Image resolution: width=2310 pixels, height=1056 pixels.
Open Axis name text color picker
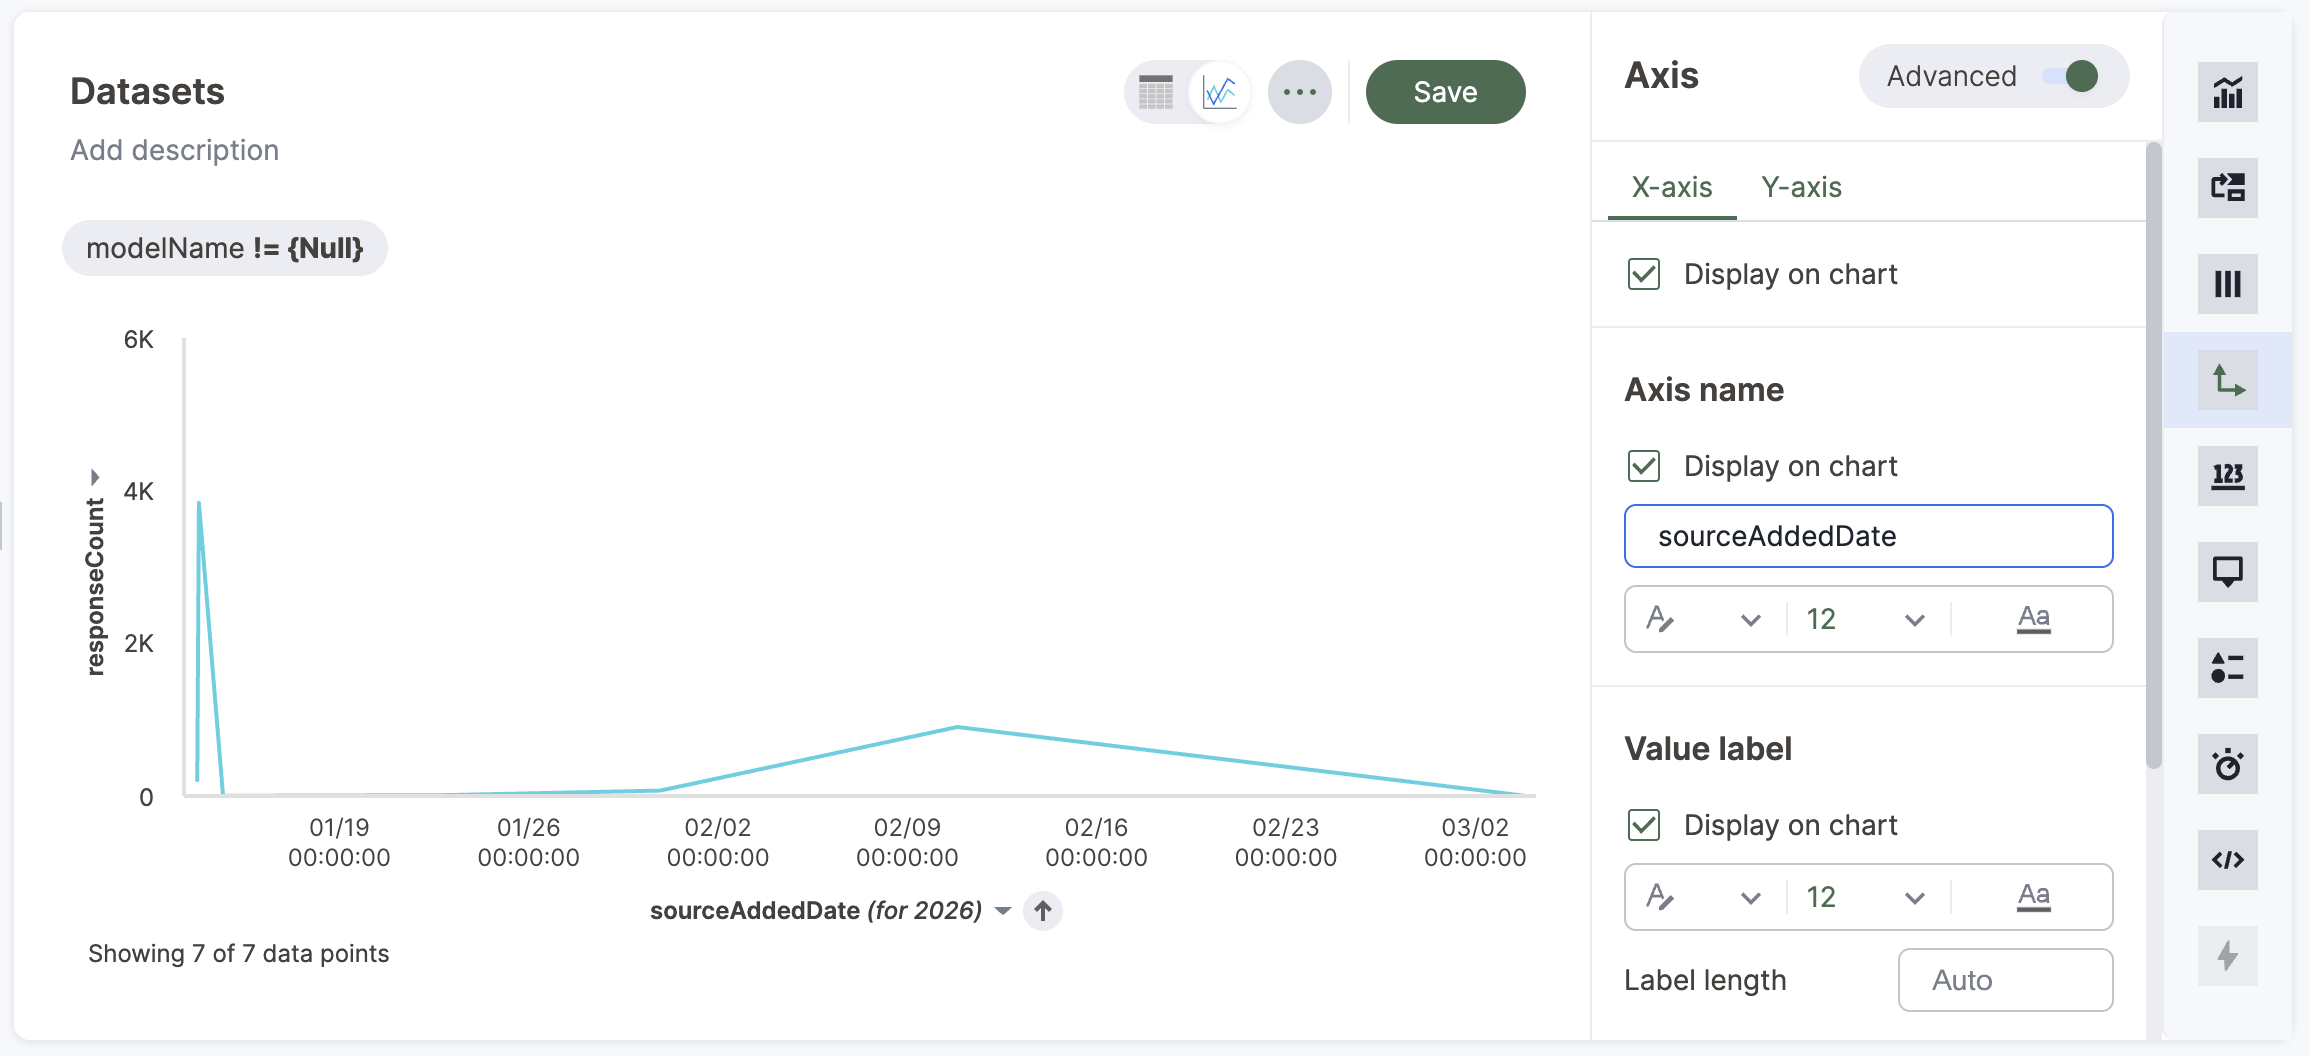click(x=2033, y=620)
